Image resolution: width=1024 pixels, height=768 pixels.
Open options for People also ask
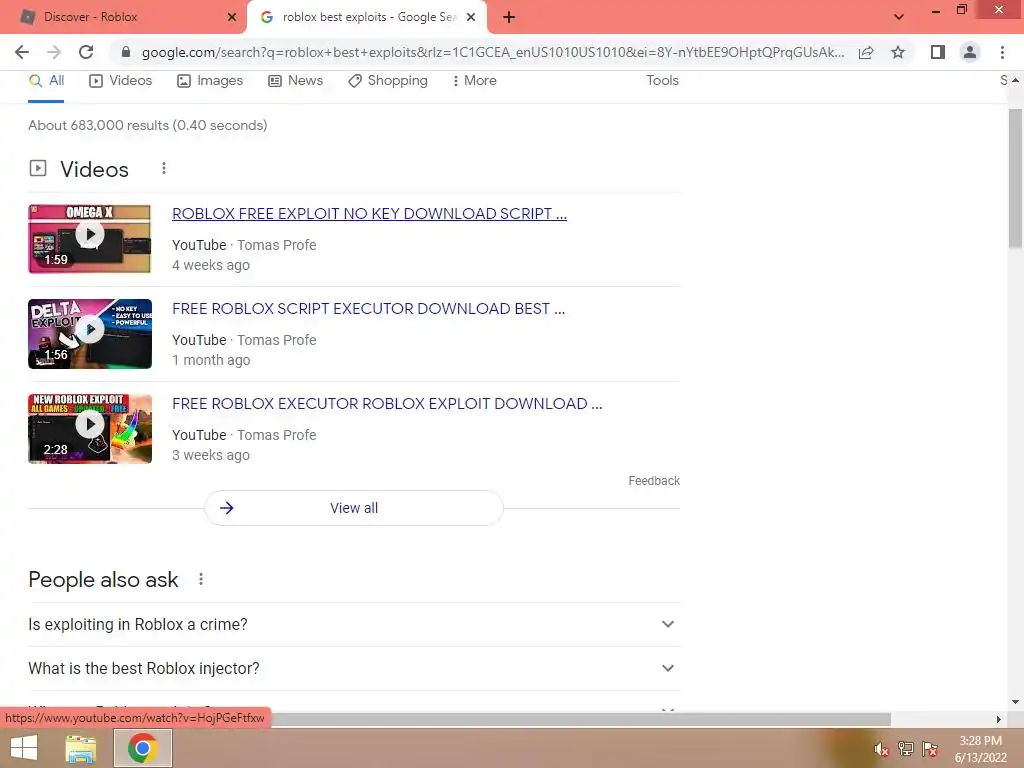click(x=201, y=579)
